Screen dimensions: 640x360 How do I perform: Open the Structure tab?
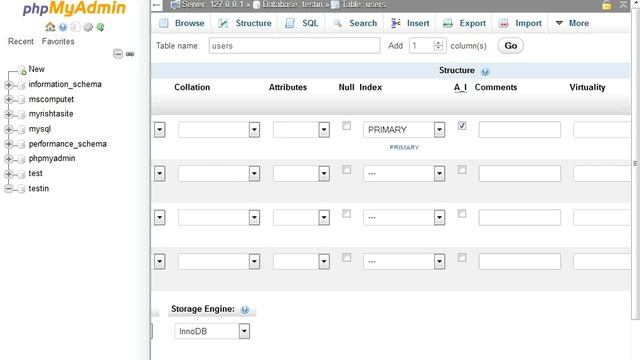(x=244, y=23)
